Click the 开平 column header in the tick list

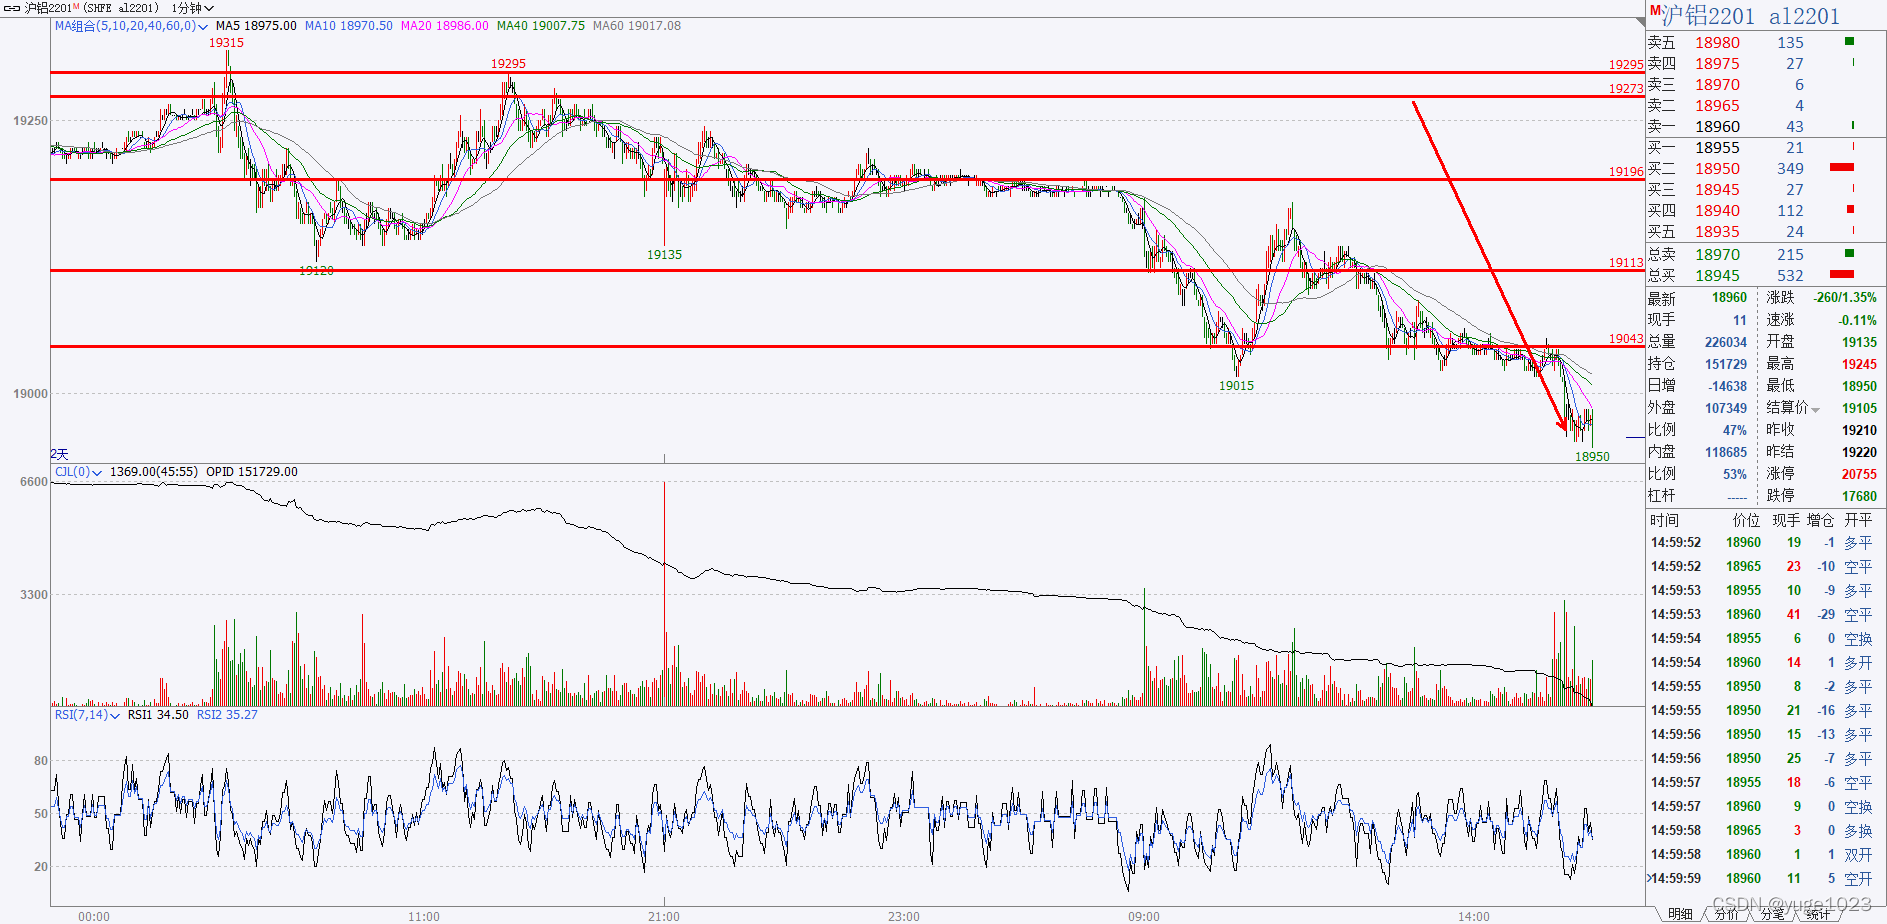[x=1858, y=520]
